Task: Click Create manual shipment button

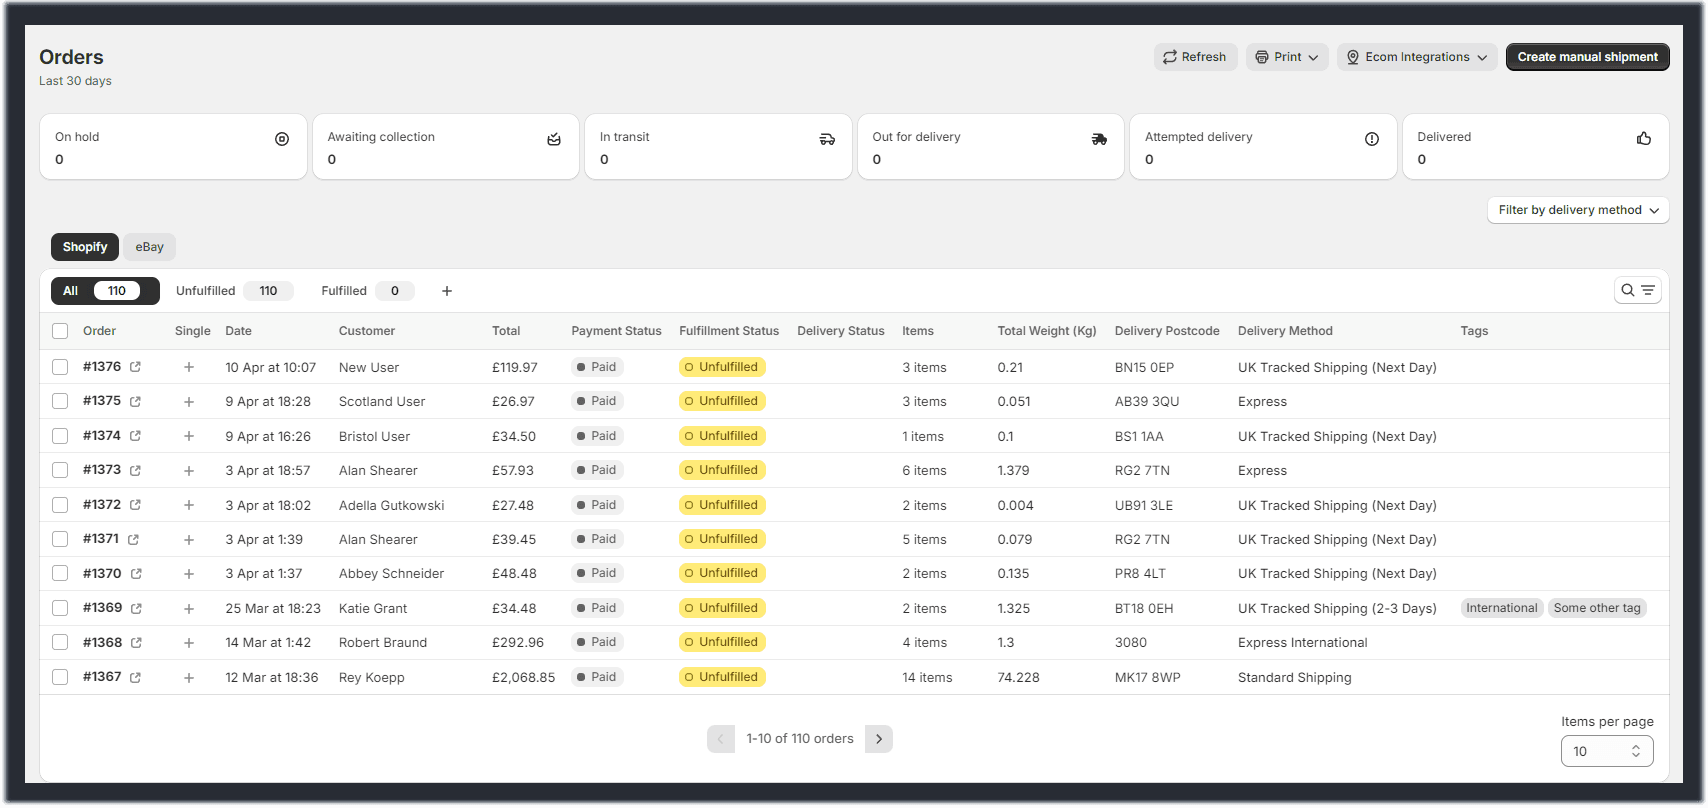Action: click(1587, 57)
